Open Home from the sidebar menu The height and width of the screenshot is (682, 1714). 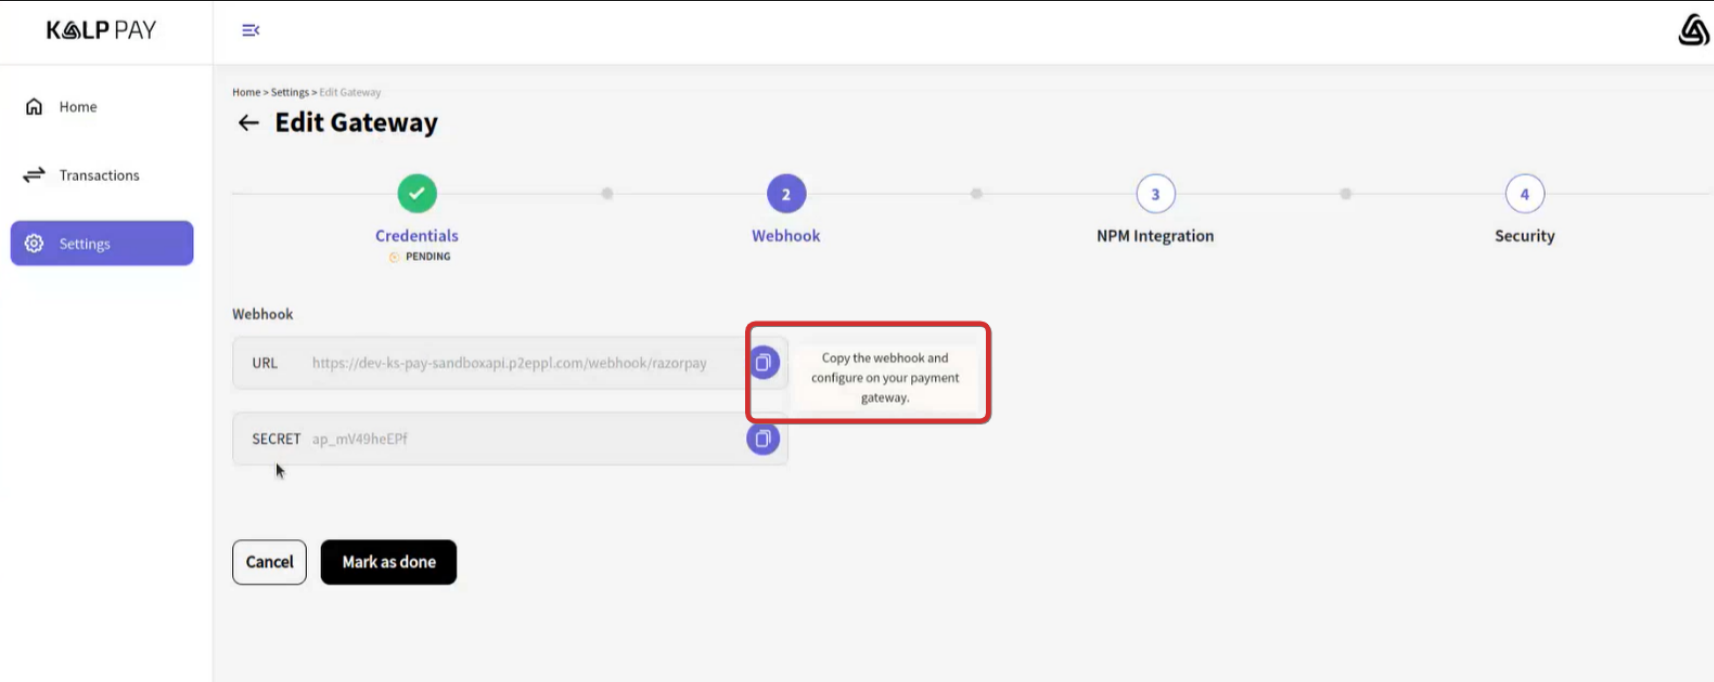tap(78, 107)
